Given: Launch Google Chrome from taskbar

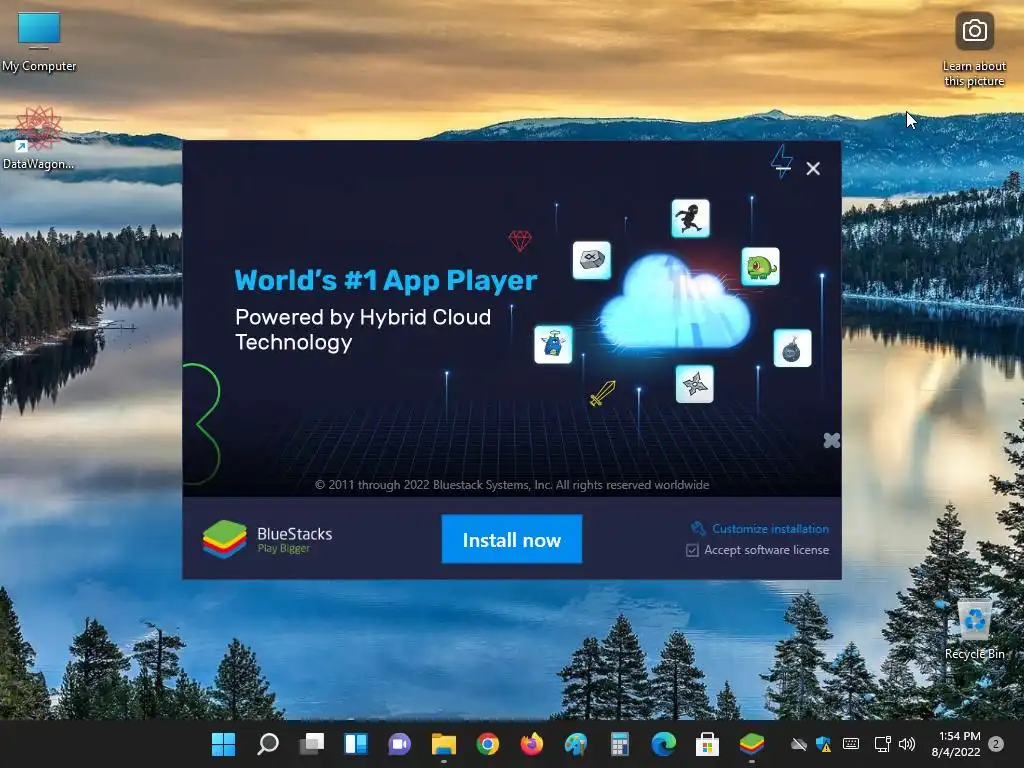Looking at the screenshot, I should coord(488,744).
